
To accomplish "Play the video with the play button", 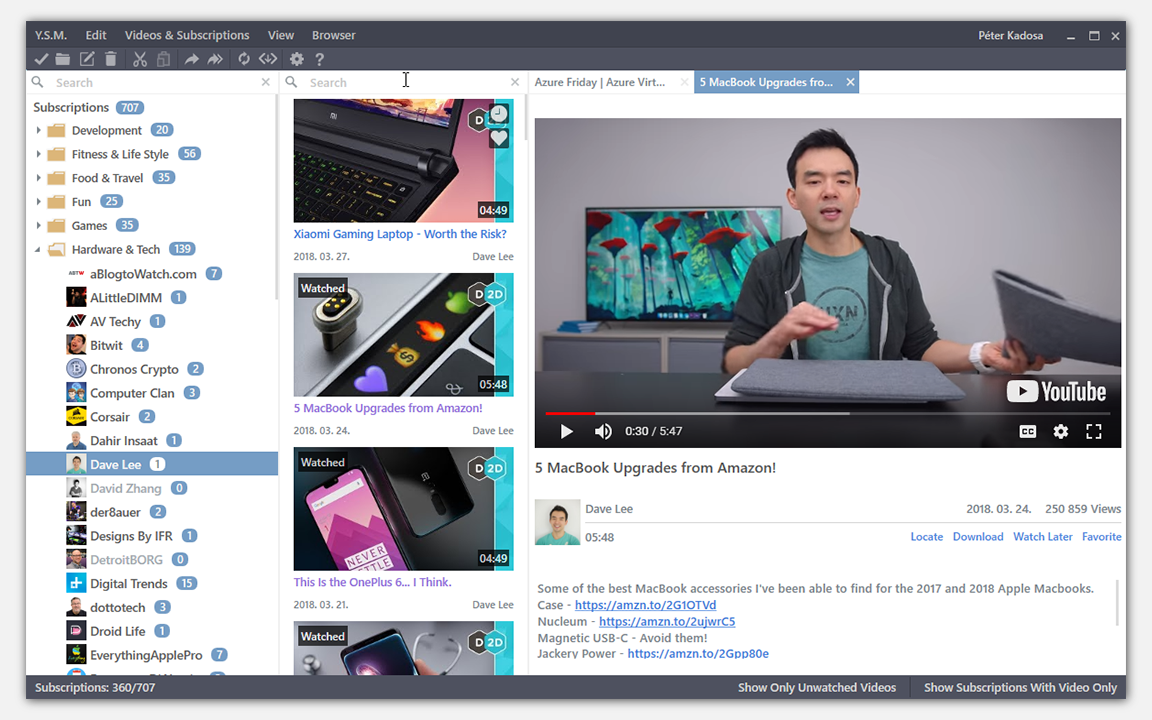I will (566, 431).
